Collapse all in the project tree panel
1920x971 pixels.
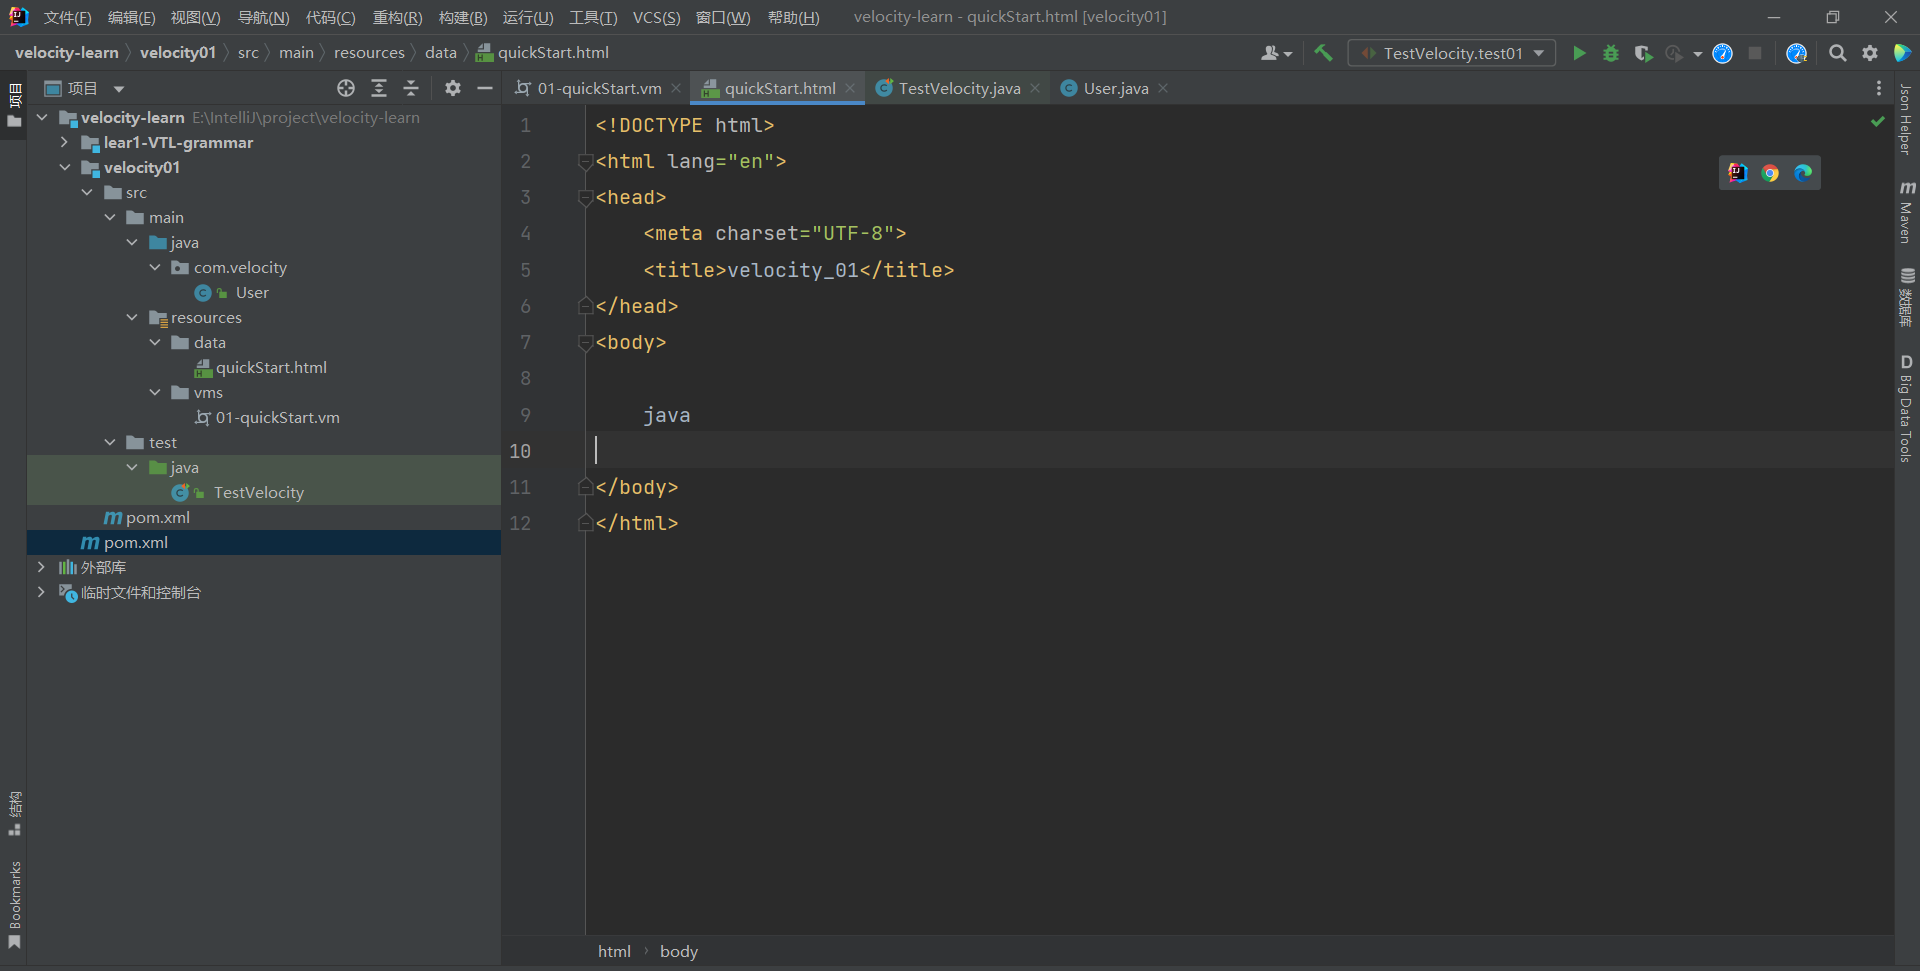tap(411, 88)
